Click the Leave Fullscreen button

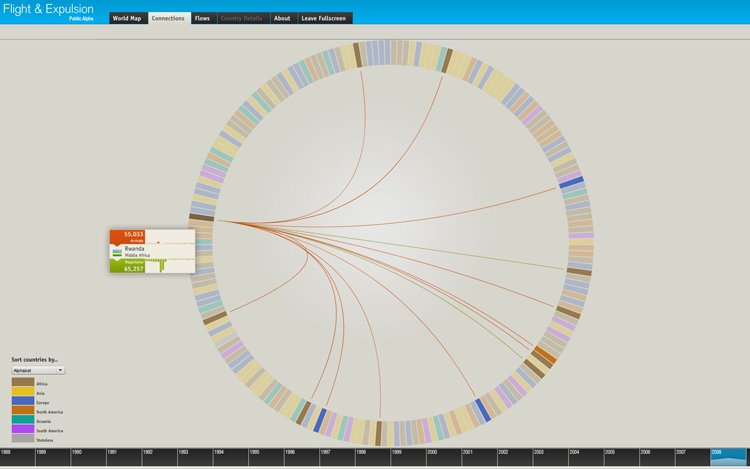click(324, 18)
